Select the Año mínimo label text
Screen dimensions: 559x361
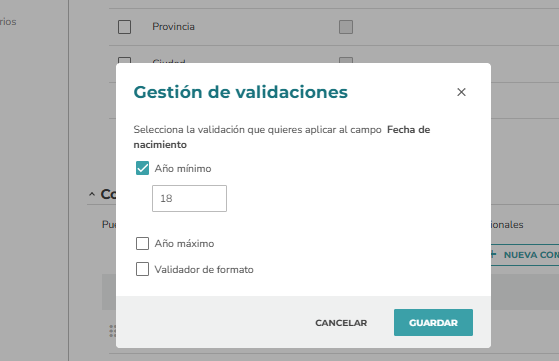tap(183, 168)
